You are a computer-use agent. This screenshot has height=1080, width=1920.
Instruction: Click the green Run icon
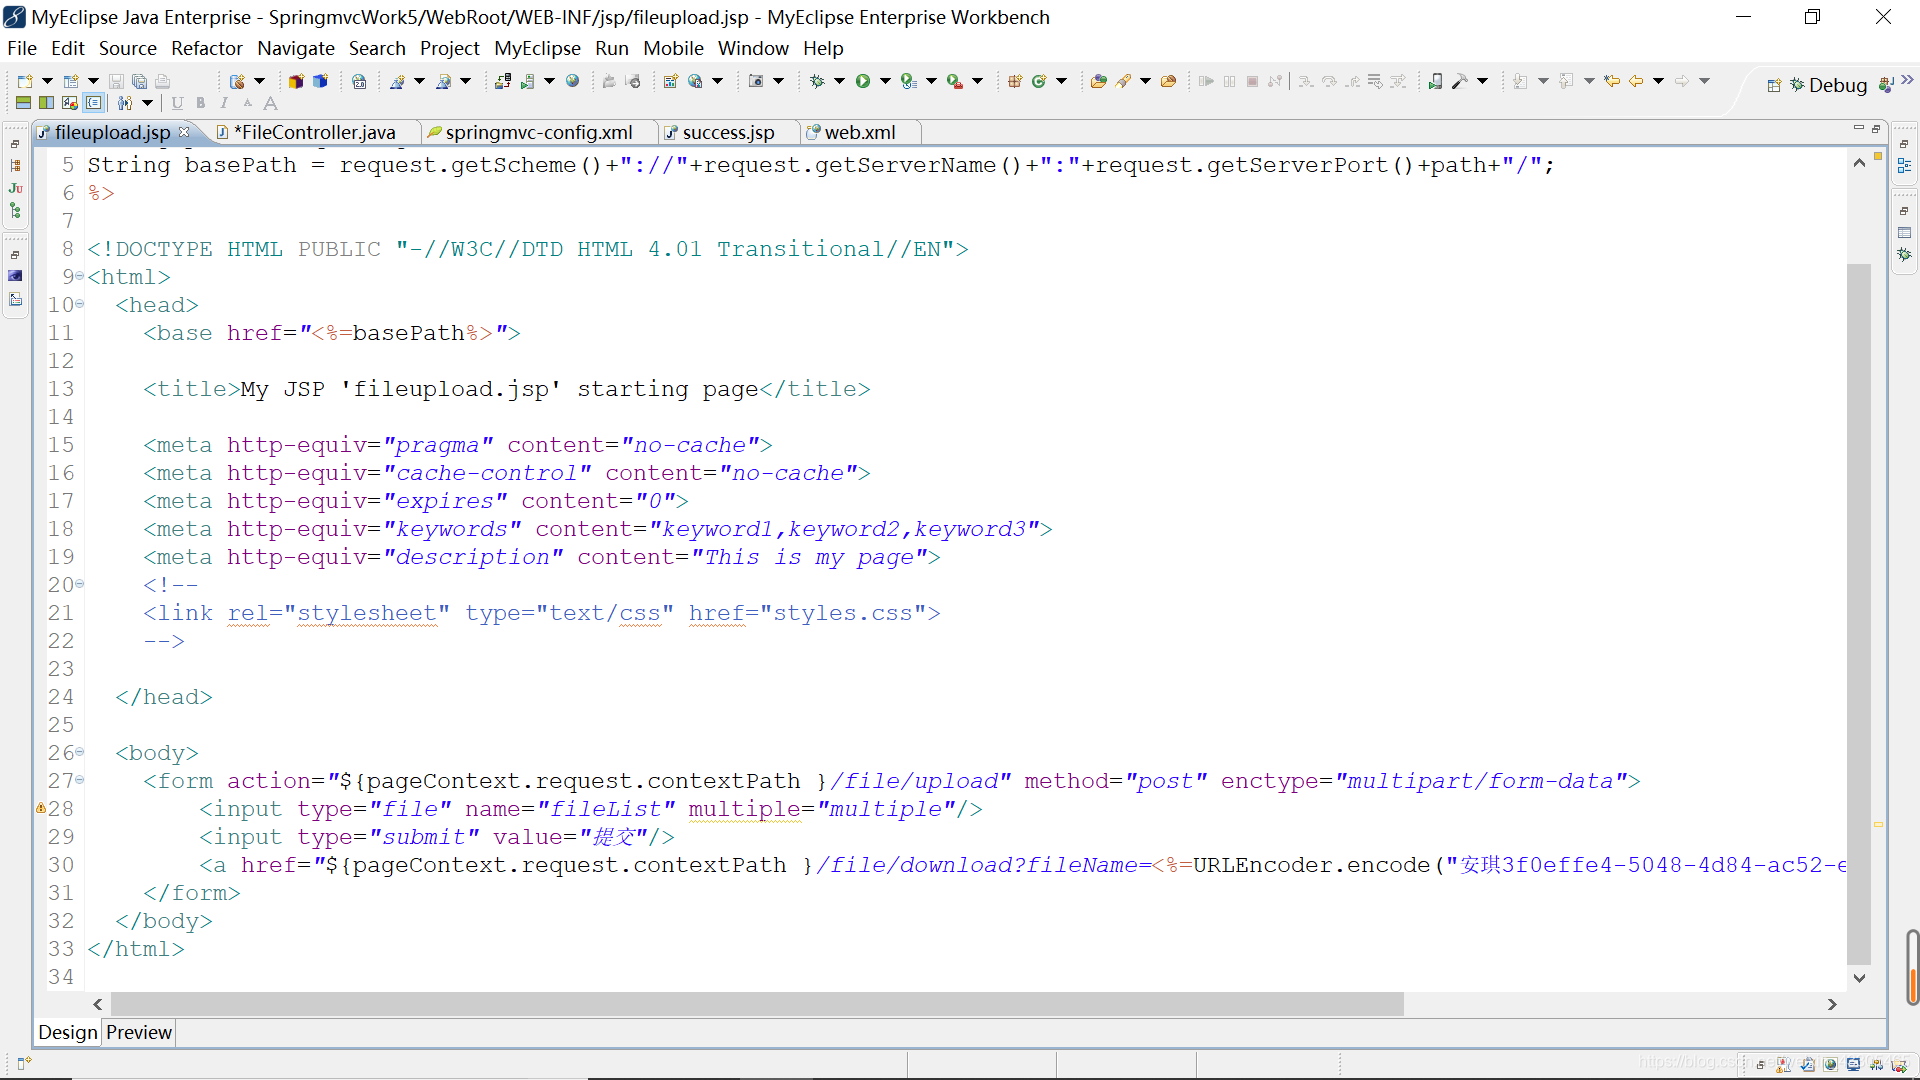coord(862,81)
